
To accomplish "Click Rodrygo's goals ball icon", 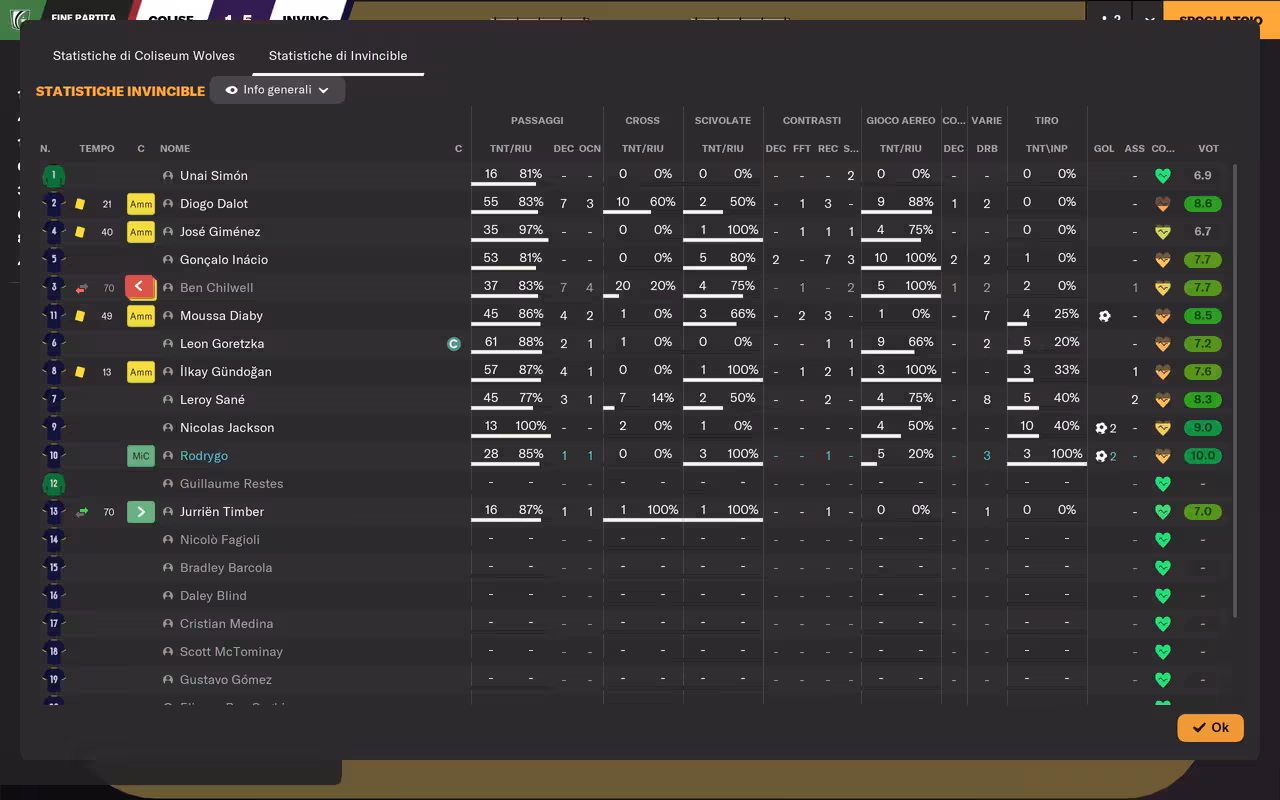I will tap(1101, 456).
